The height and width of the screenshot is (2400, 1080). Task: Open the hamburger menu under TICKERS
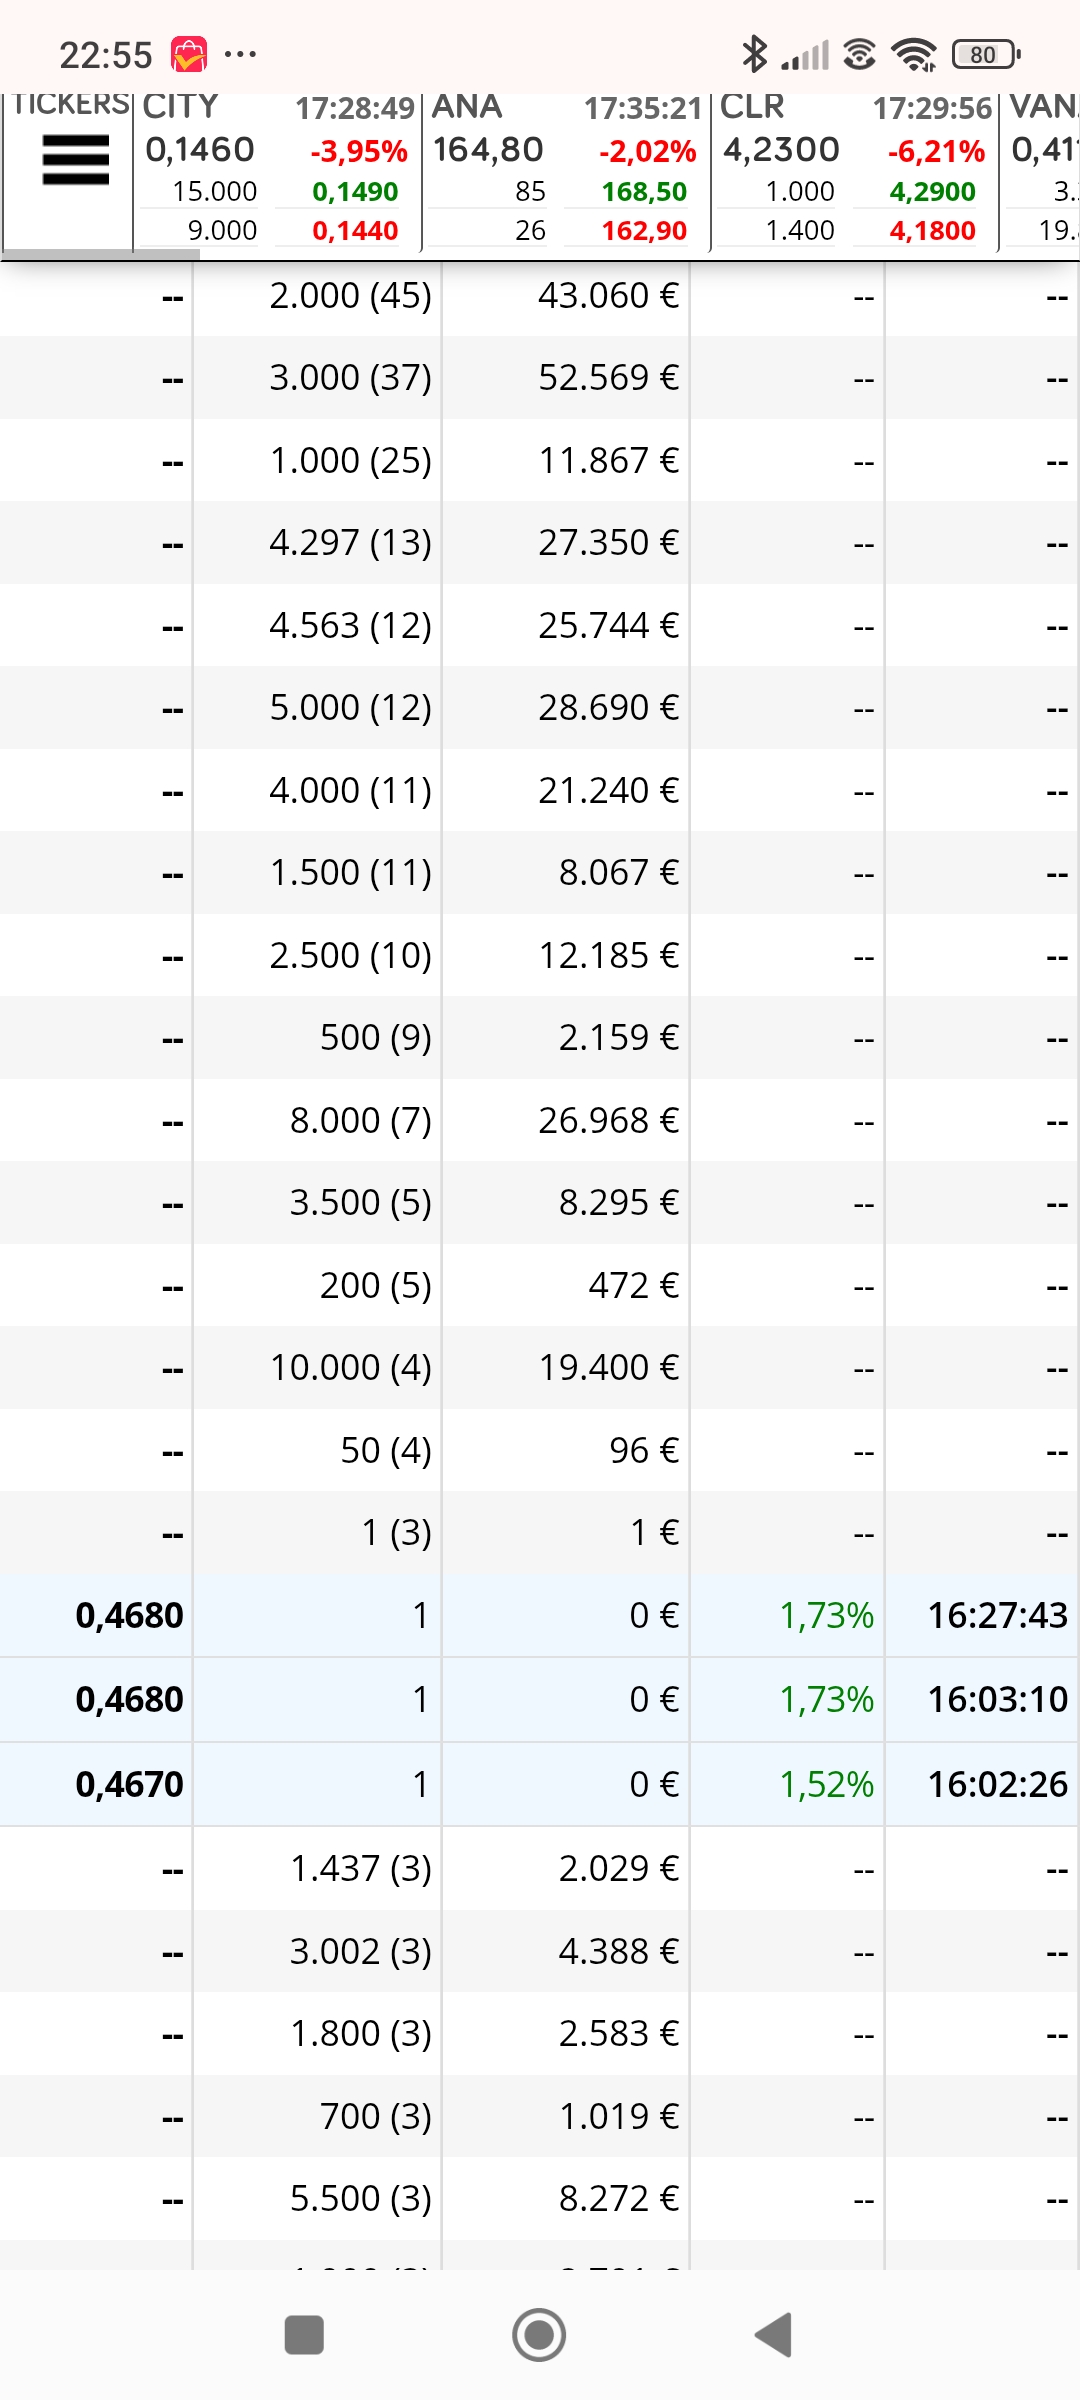76,160
